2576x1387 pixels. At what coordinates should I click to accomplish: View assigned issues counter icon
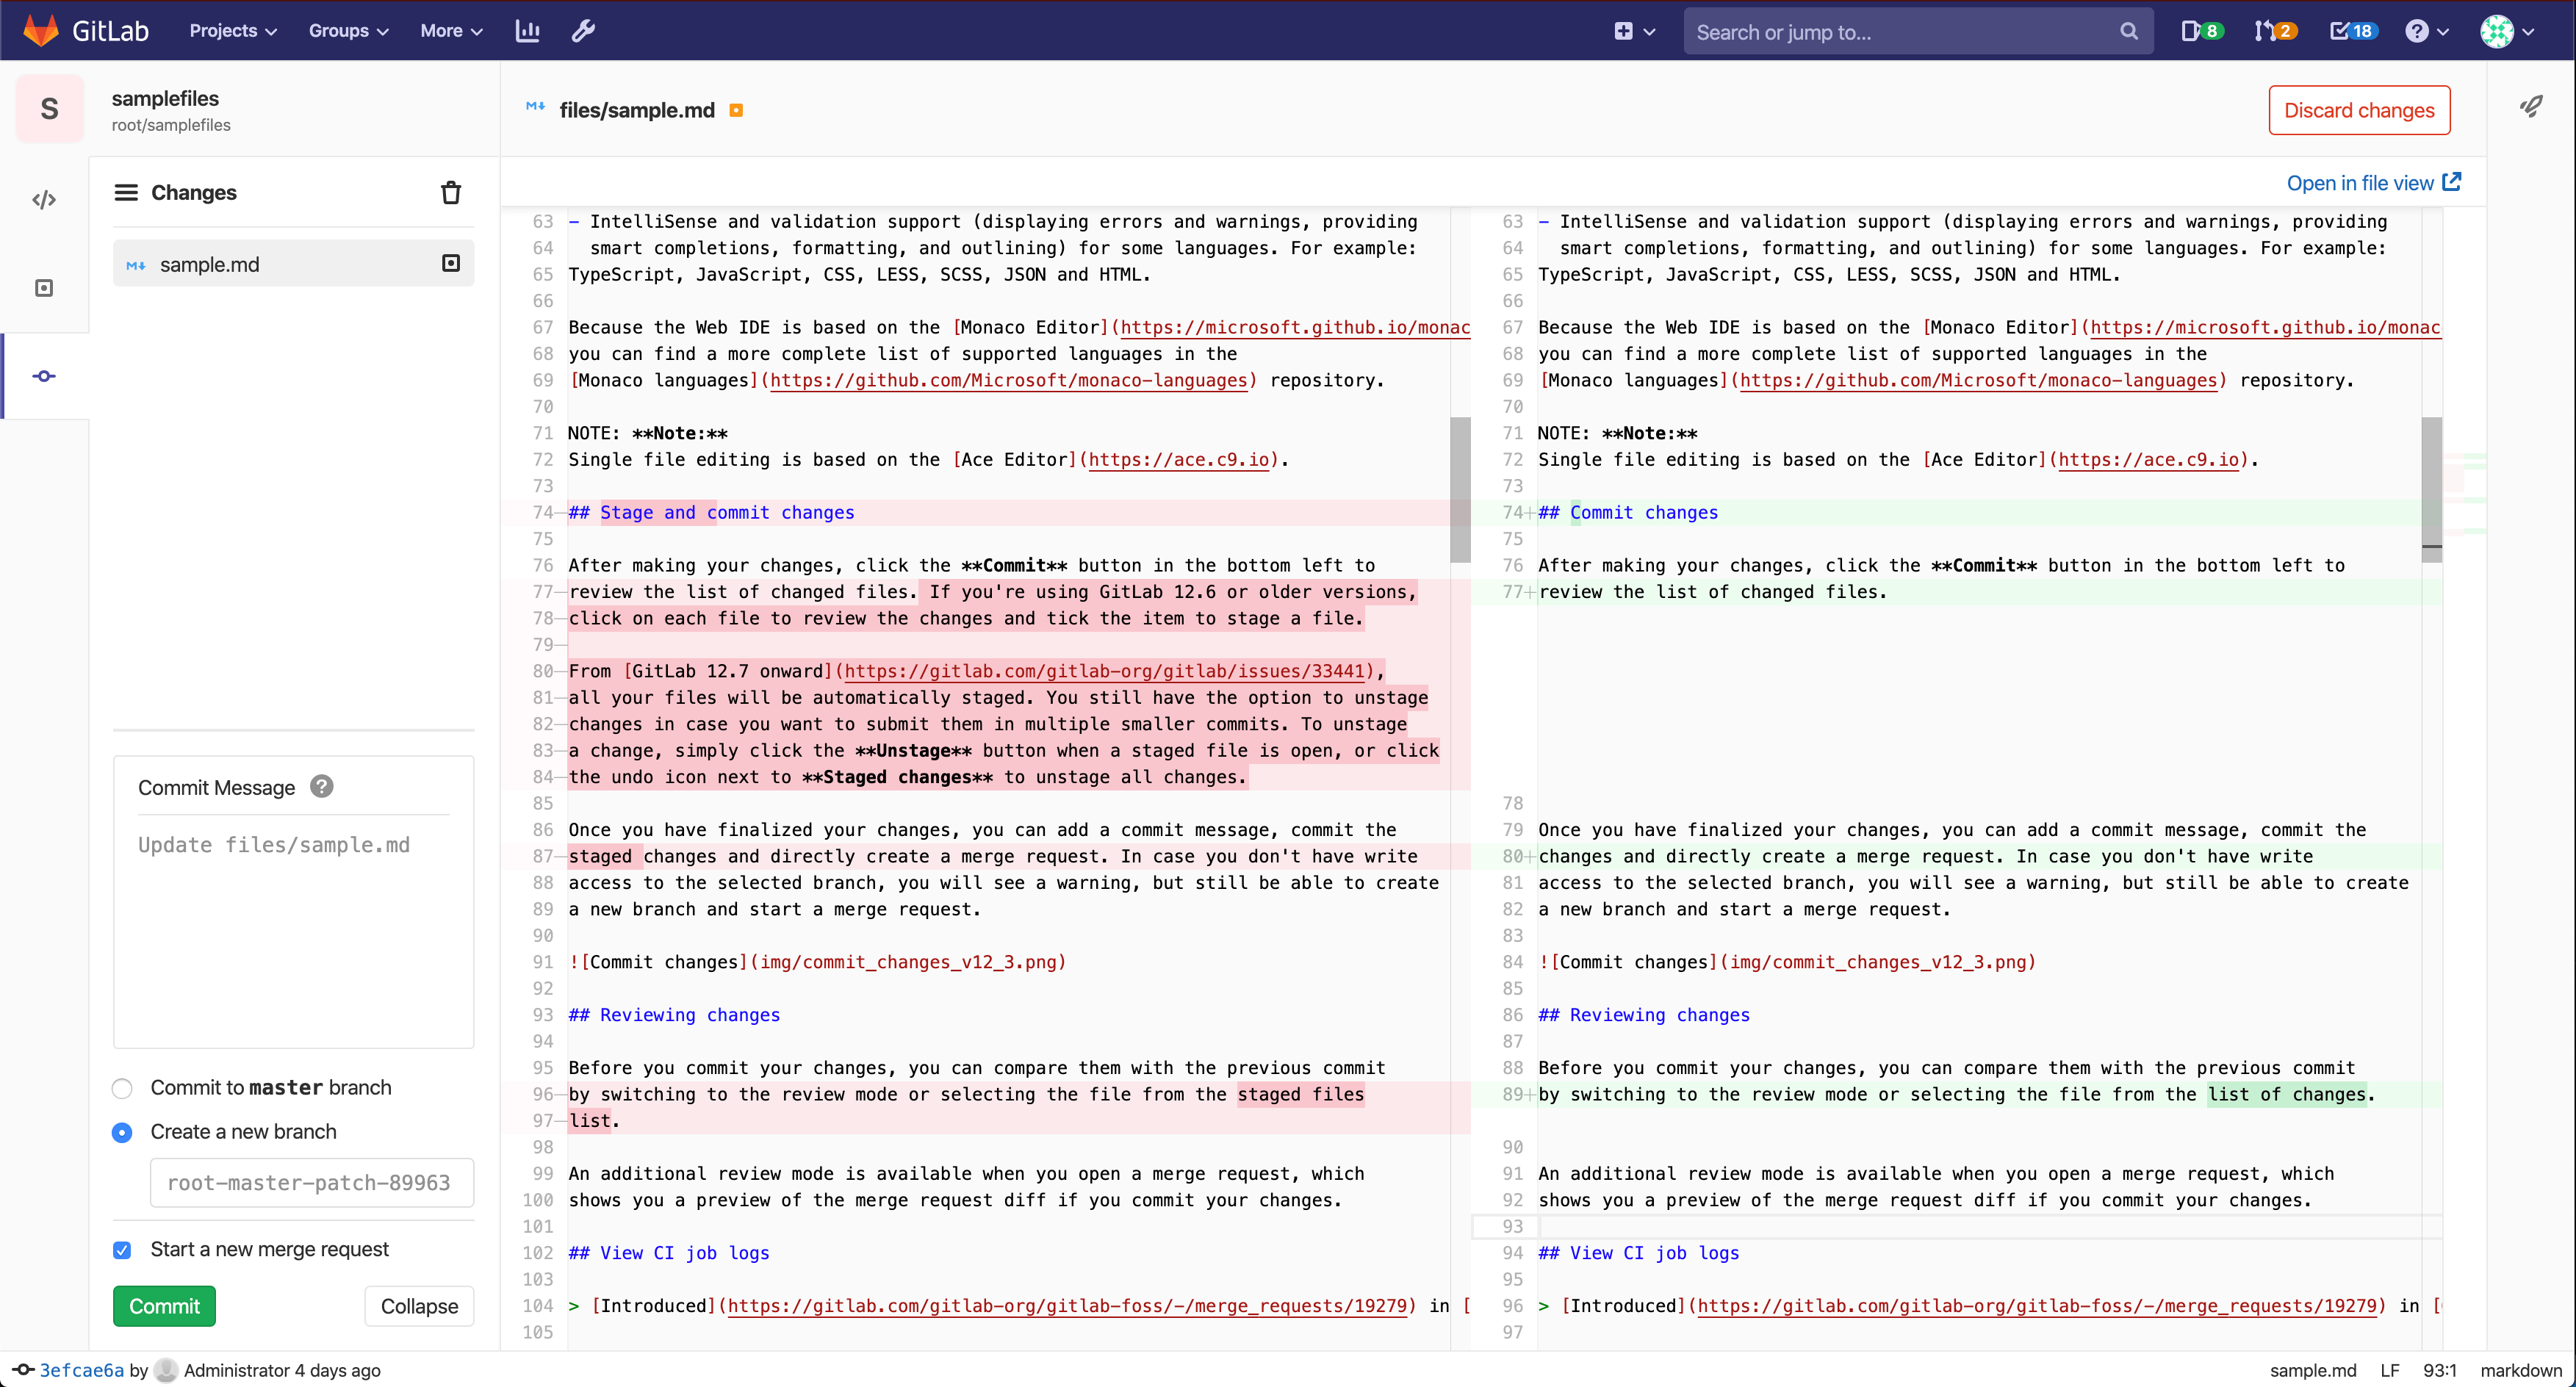2201,31
